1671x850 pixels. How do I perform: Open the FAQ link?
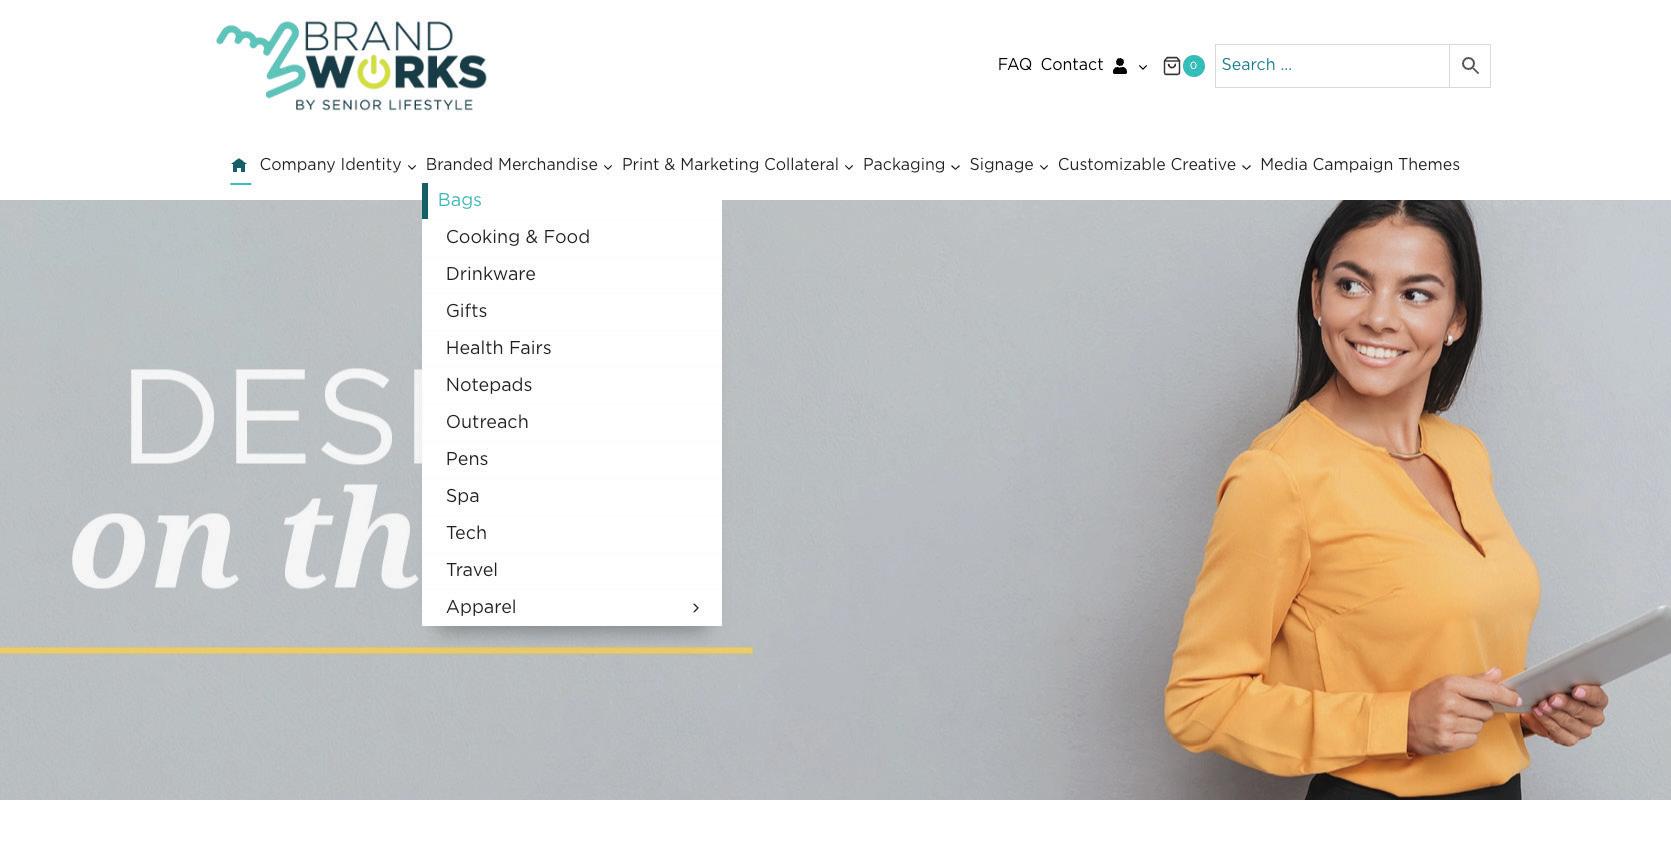point(1014,65)
